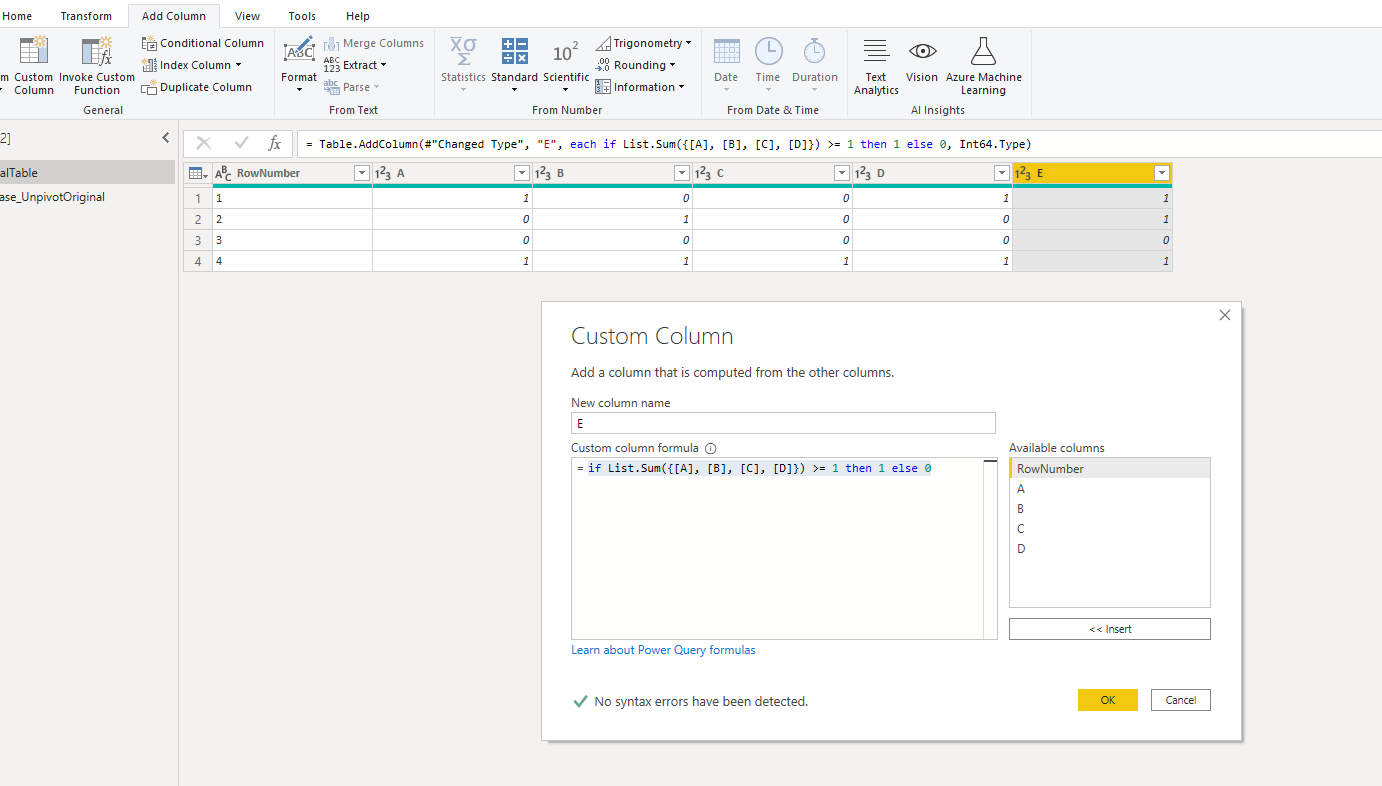Click OK in Custom Column dialog
Screen dimensions: 1382x786
1108,700
